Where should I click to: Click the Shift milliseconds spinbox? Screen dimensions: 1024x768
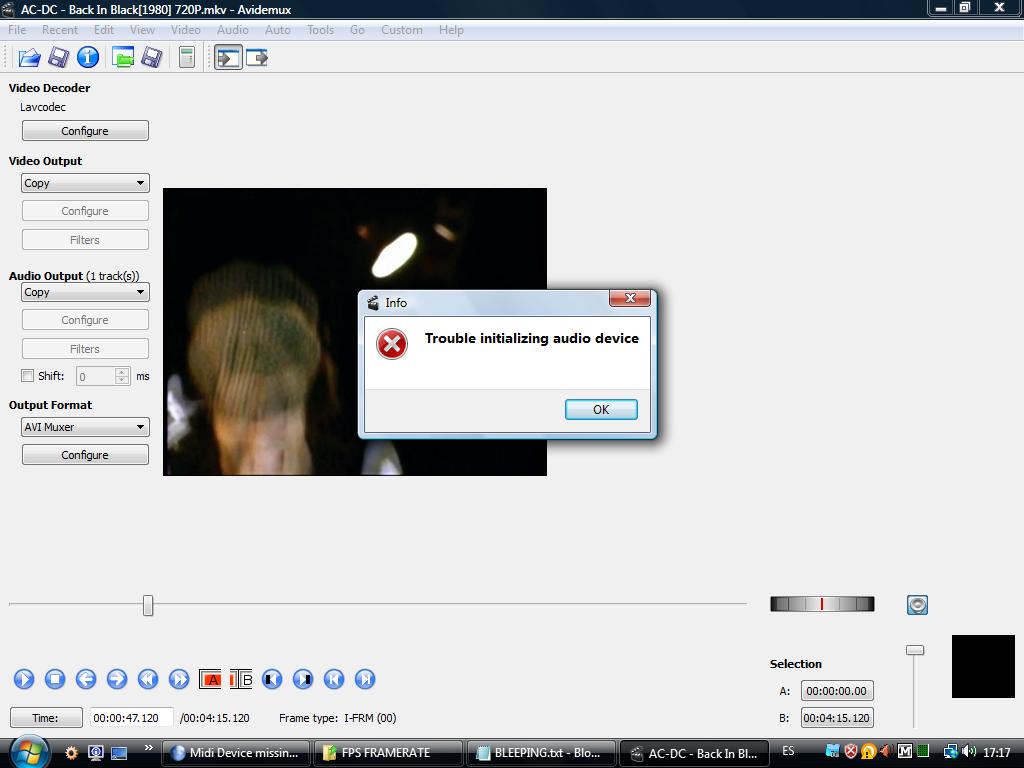[103, 376]
